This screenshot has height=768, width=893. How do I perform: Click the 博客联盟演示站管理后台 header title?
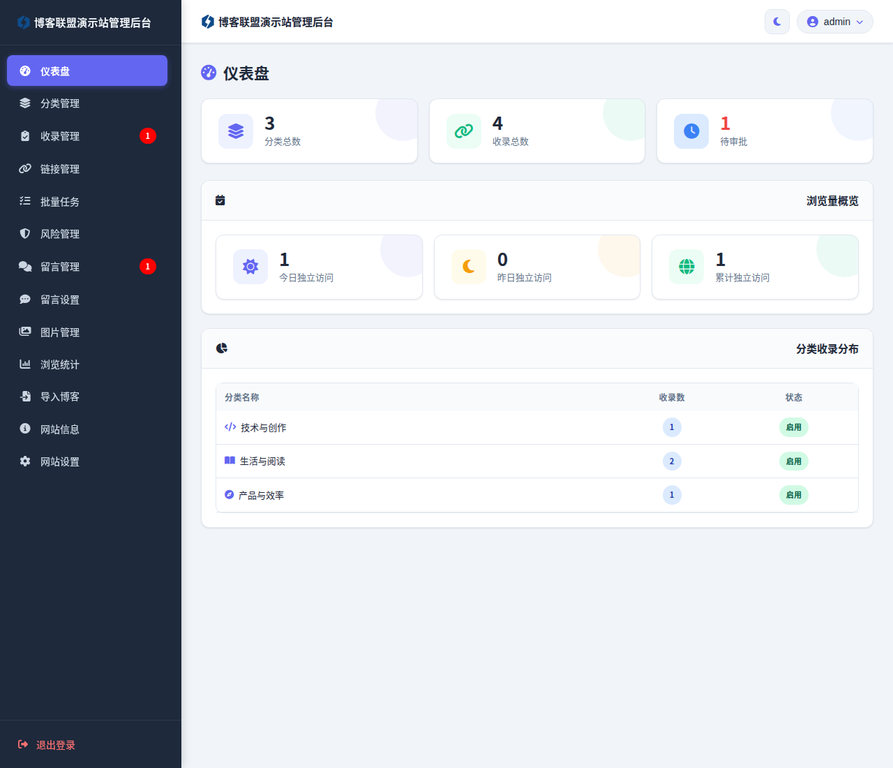click(x=276, y=22)
